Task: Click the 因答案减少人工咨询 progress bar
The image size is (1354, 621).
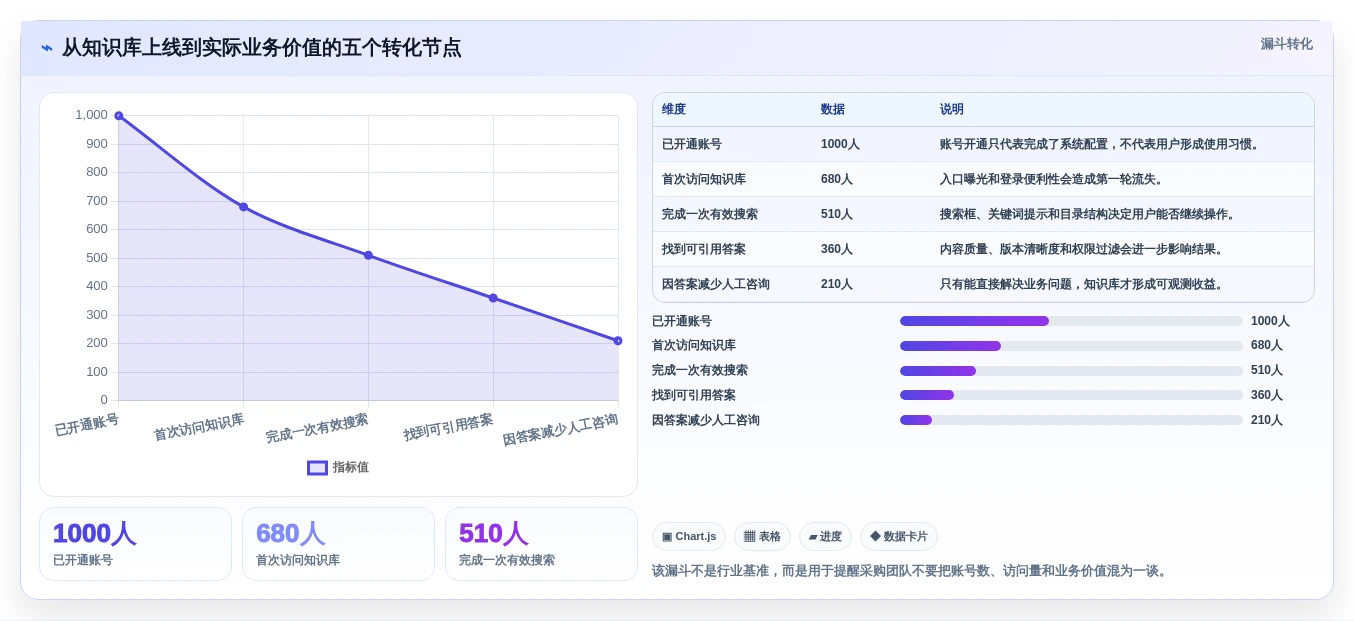Action: coord(1071,420)
